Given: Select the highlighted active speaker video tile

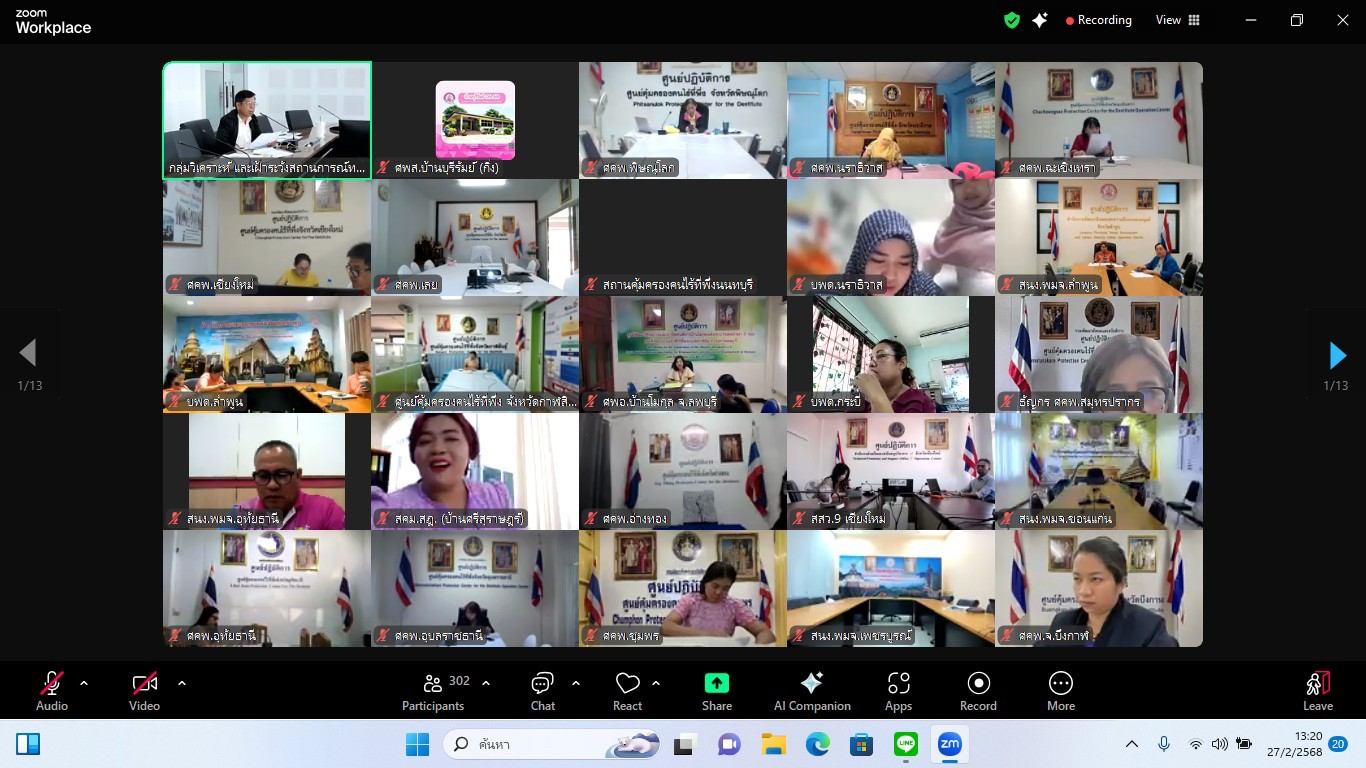Looking at the screenshot, I should pos(267,120).
